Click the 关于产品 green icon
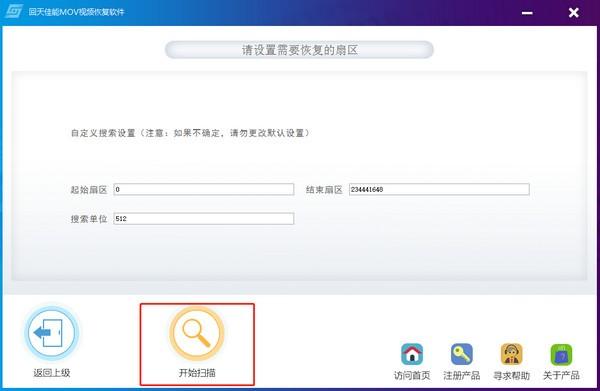Screen dimensions: 600x391 click(x=561, y=354)
